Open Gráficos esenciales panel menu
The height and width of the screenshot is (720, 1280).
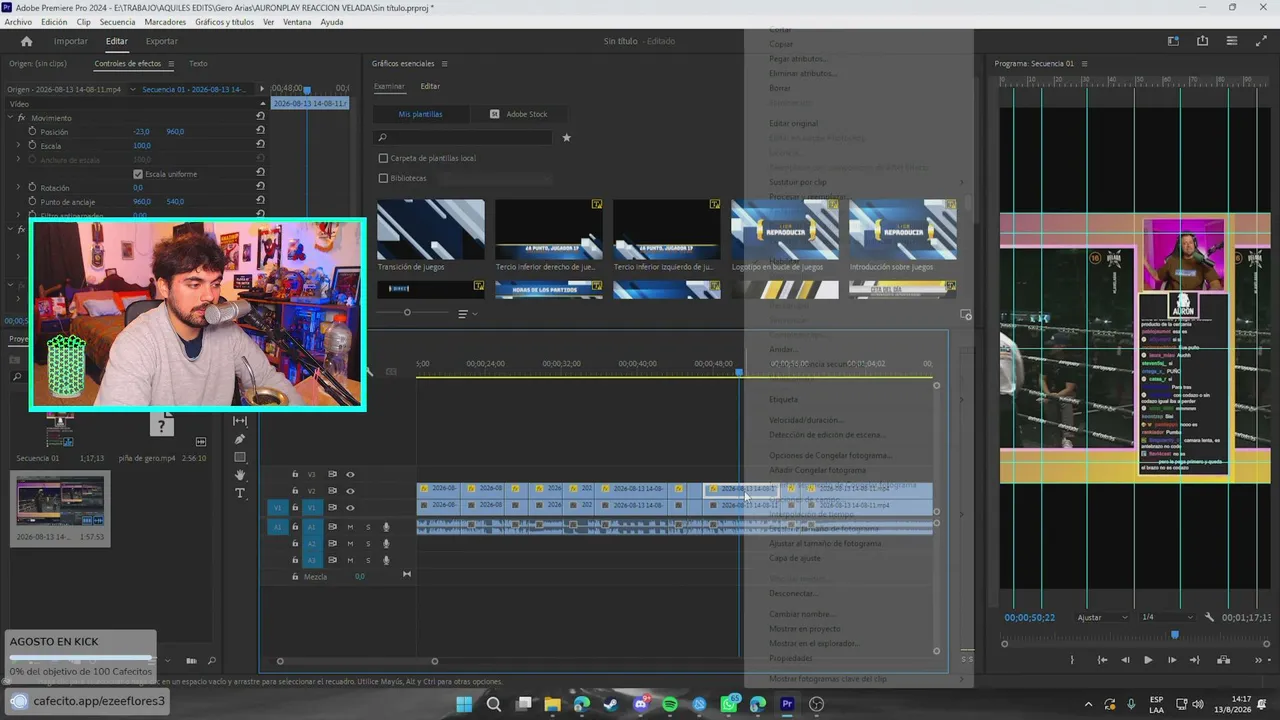click(444, 64)
